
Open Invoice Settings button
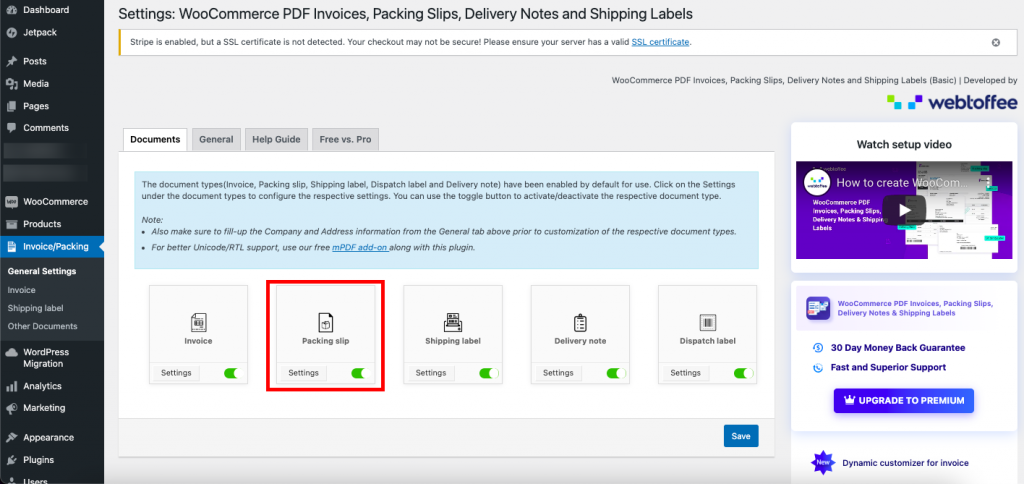coord(176,373)
